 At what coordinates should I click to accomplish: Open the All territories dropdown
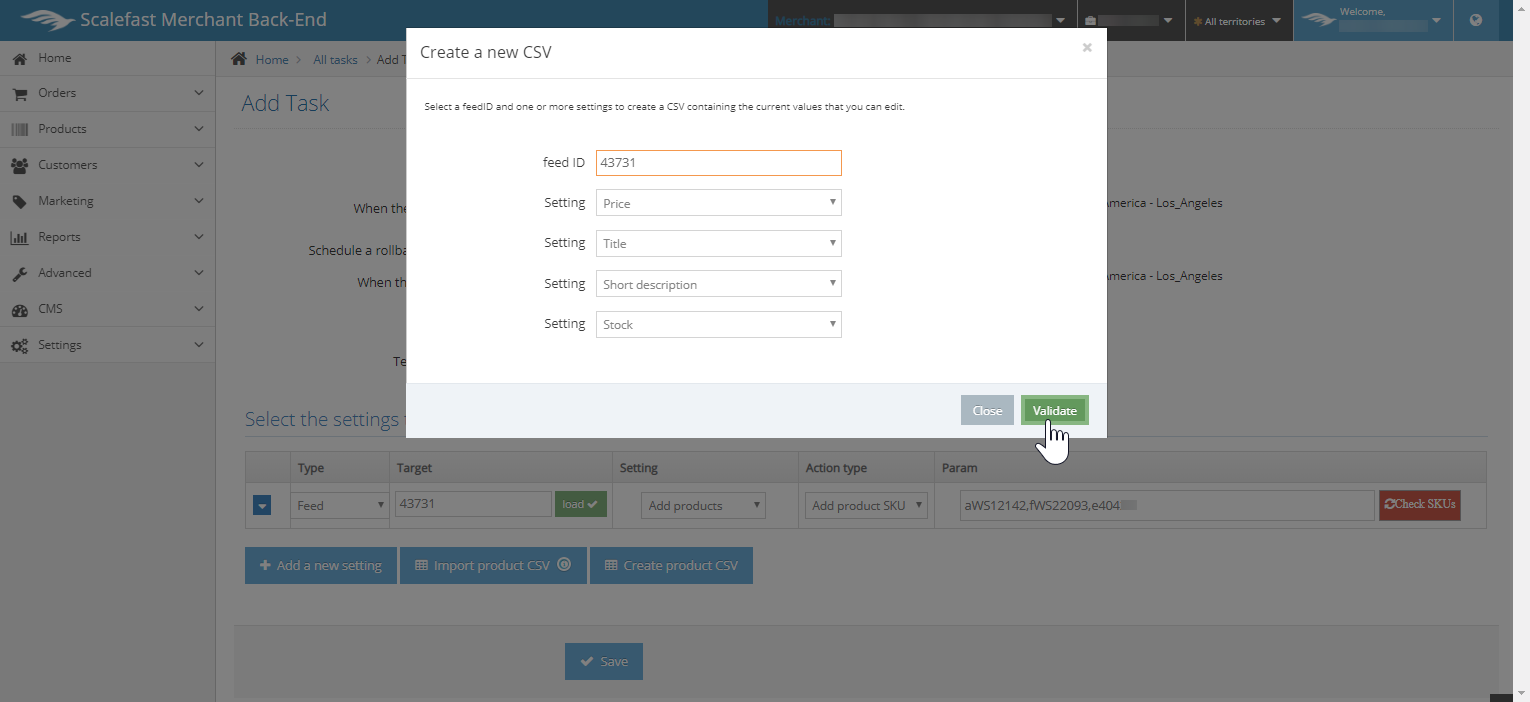tap(1238, 21)
